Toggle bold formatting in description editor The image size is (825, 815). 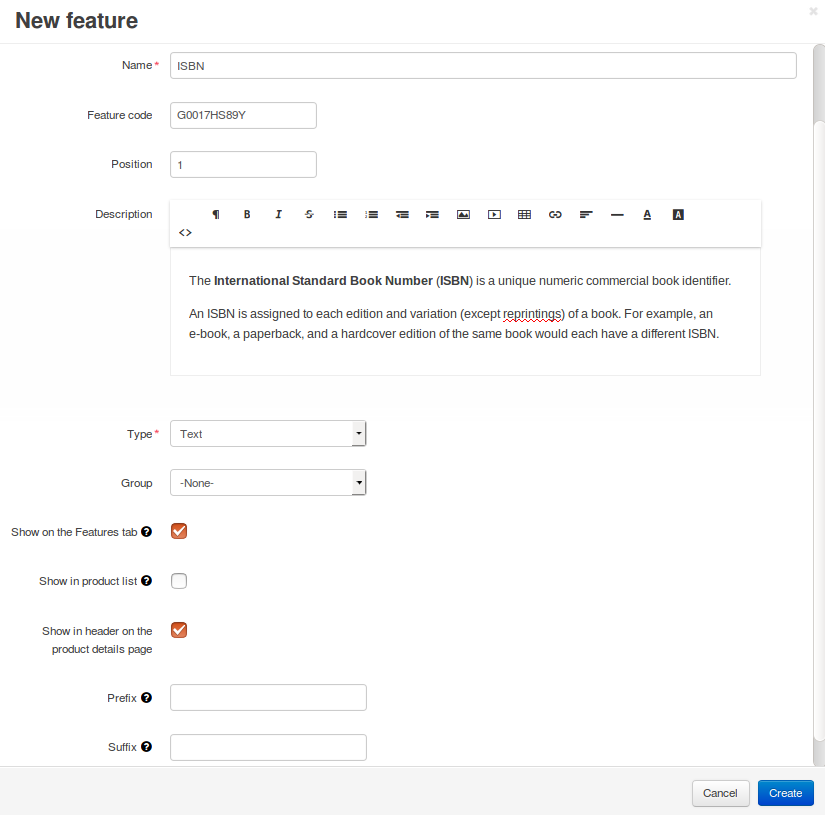pyautogui.click(x=247, y=214)
